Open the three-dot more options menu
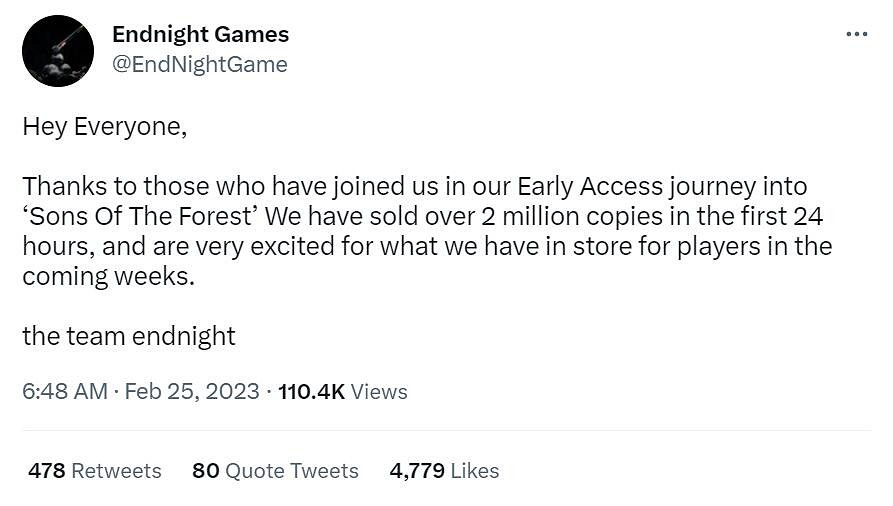 (x=856, y=34)
